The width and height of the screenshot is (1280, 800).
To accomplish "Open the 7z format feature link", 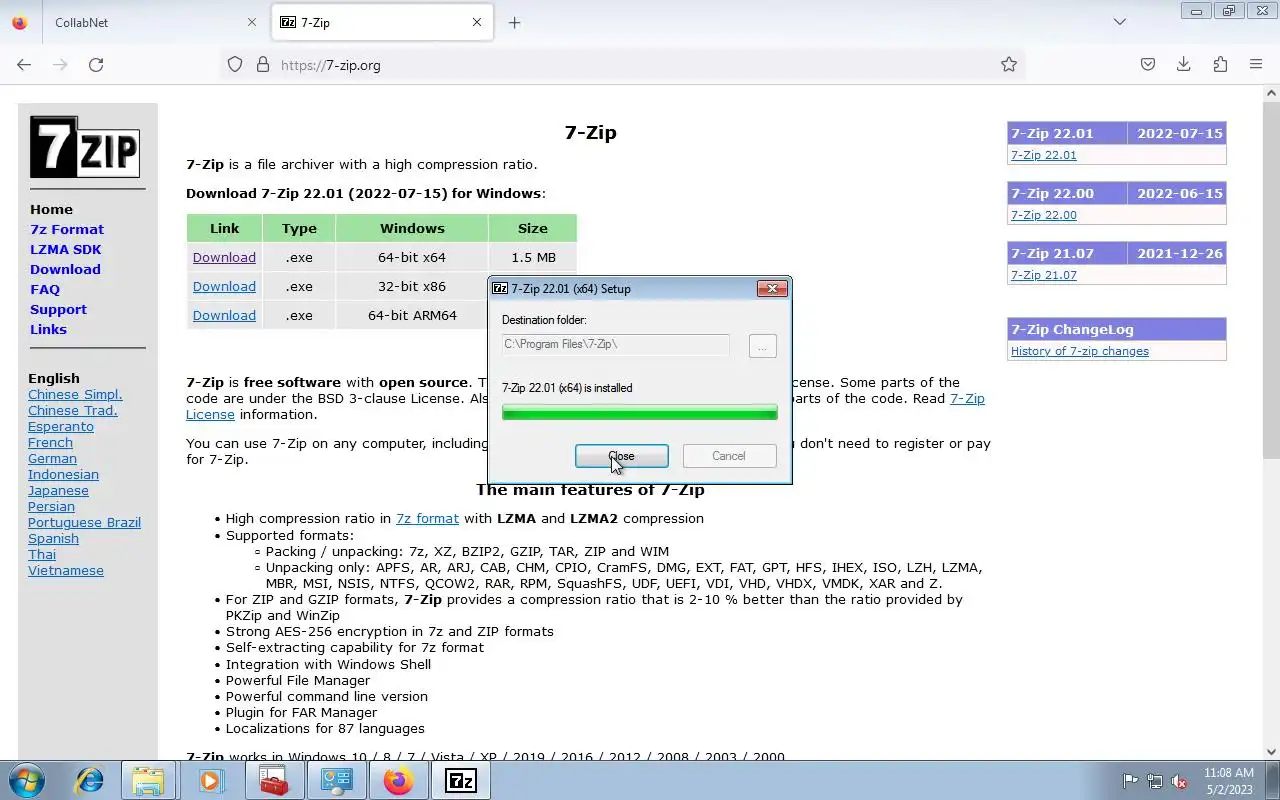I will click(x=427, y=518).
